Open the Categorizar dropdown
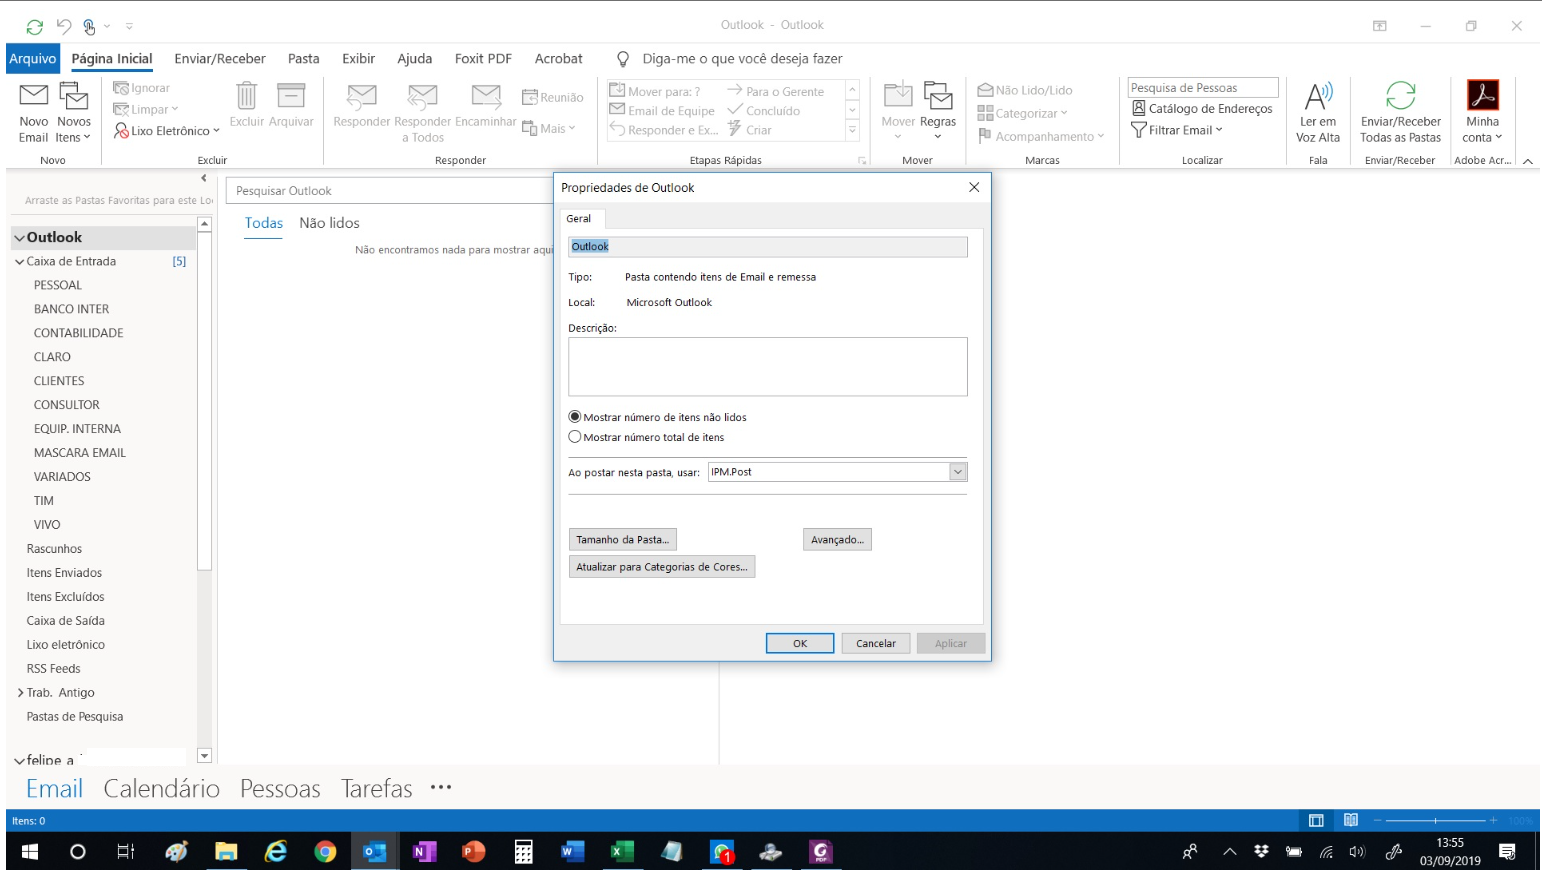The width and height of the screenshot is (1542, 870). pyautogui.click(x=1023, y=114)
